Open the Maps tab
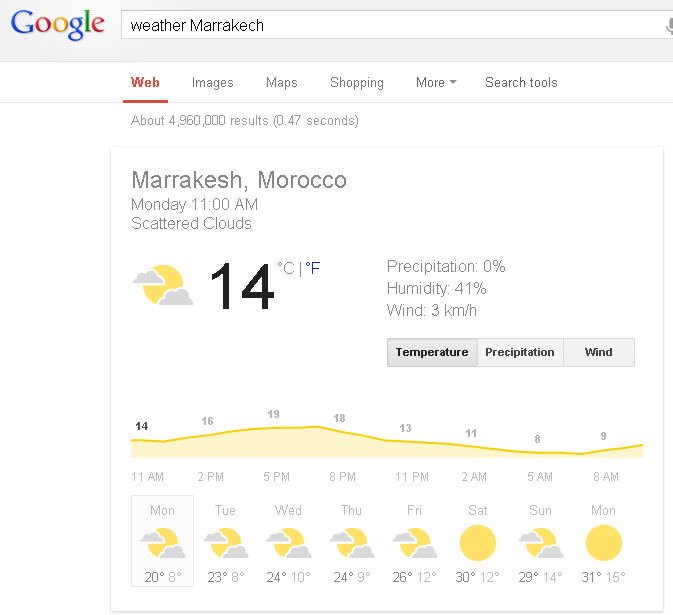Image resolution: width=673 pixels, height=615 pixels. [282, 82]
